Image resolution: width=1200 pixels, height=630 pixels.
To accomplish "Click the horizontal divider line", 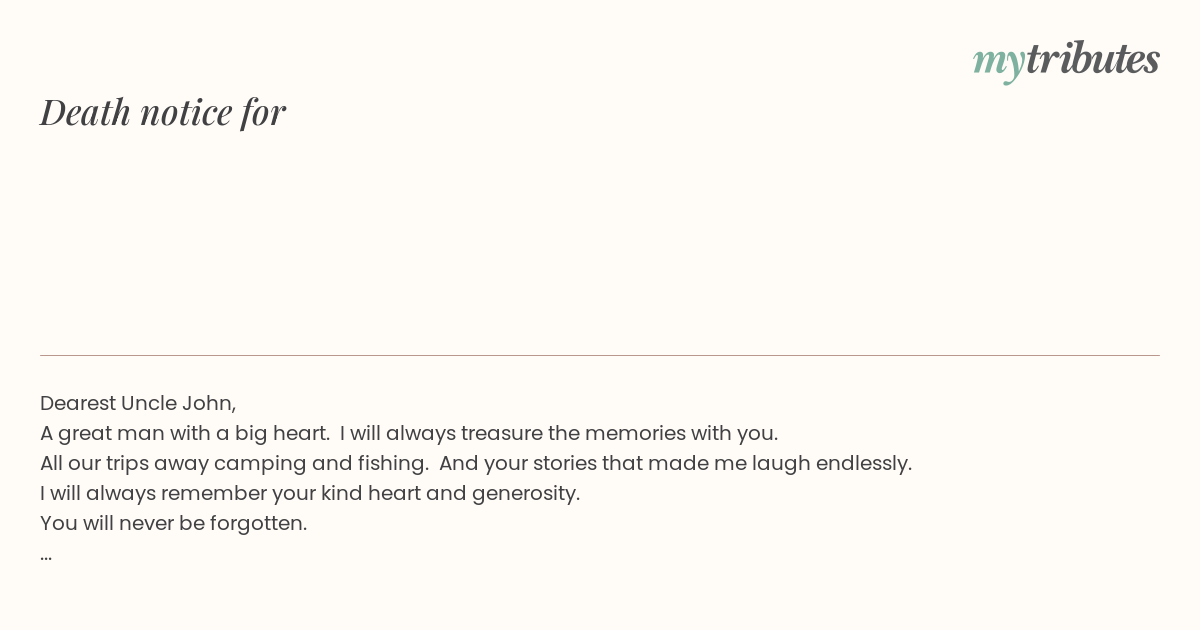I will (600, 355).
